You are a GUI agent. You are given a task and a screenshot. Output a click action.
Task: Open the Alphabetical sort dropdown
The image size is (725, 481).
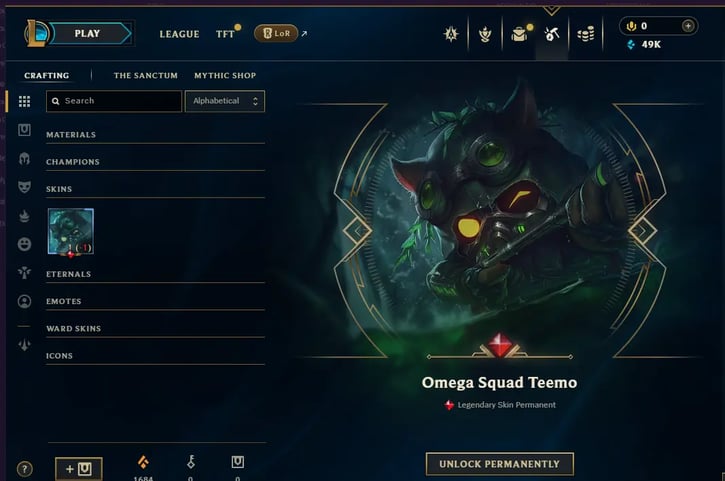tap(225, 101)
